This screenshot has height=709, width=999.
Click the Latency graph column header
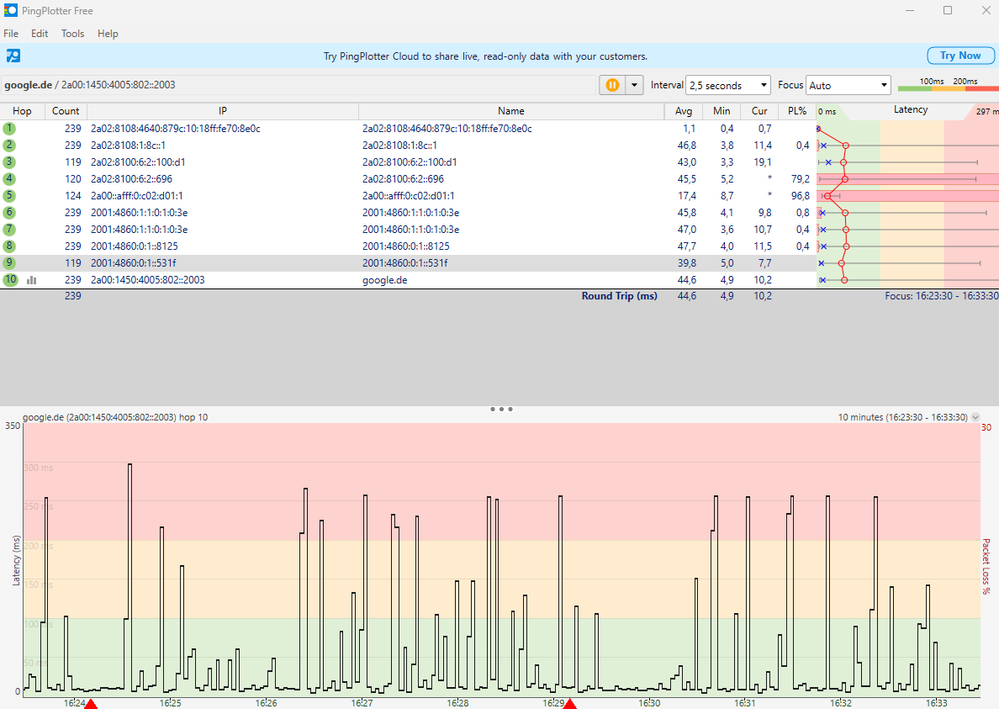910,110
